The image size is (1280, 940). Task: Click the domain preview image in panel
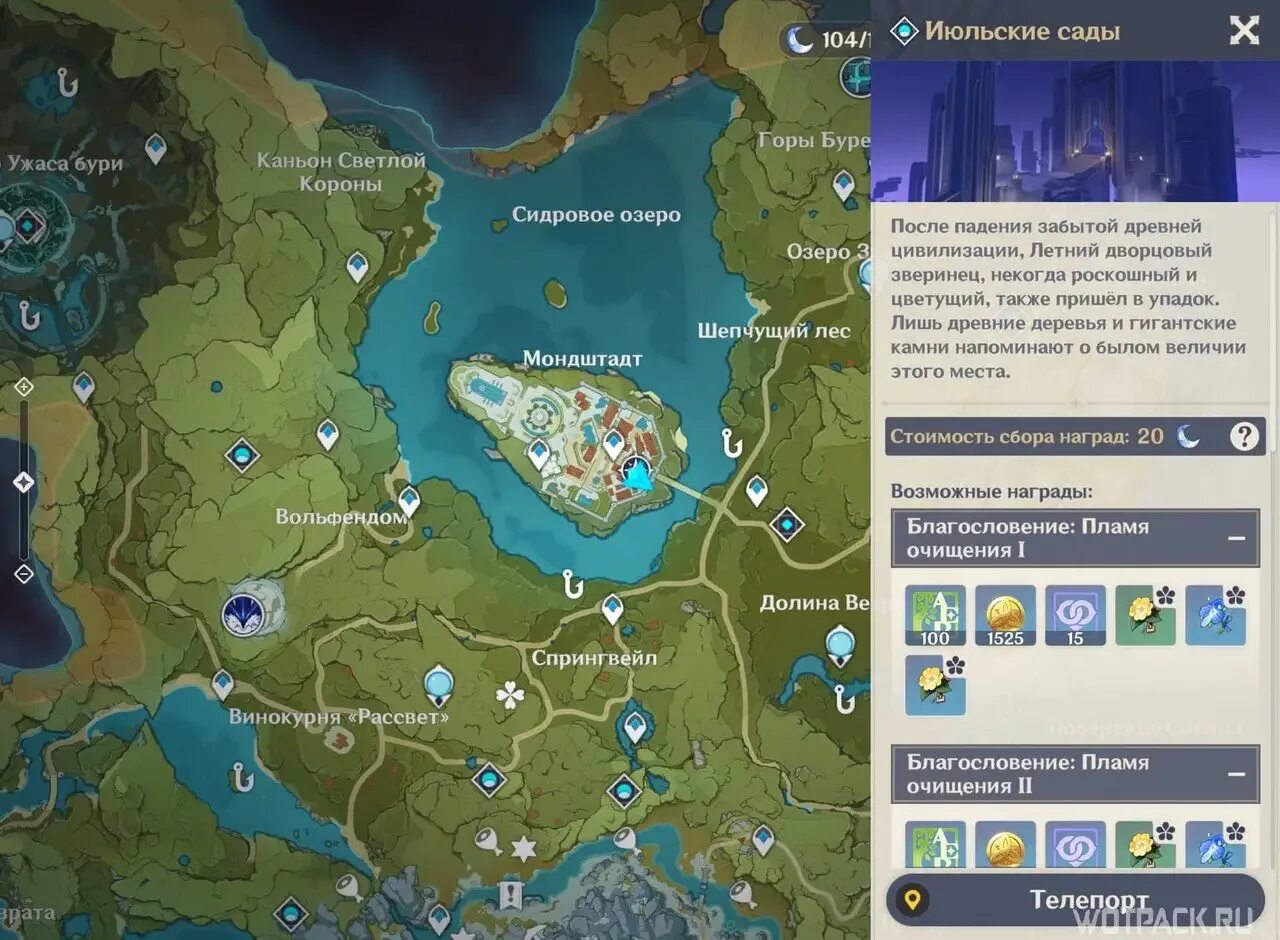(x=1075, y=131)
